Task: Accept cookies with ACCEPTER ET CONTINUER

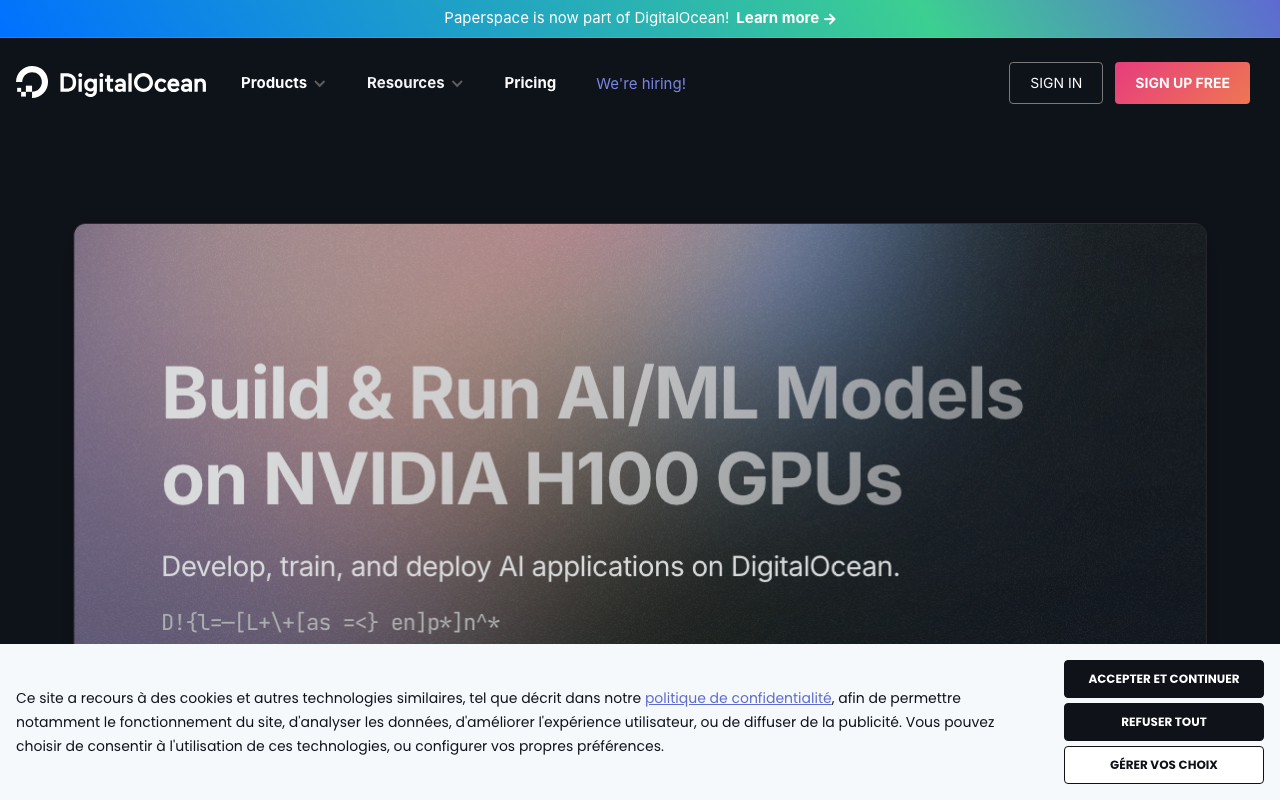Action: click(1164, 679)
